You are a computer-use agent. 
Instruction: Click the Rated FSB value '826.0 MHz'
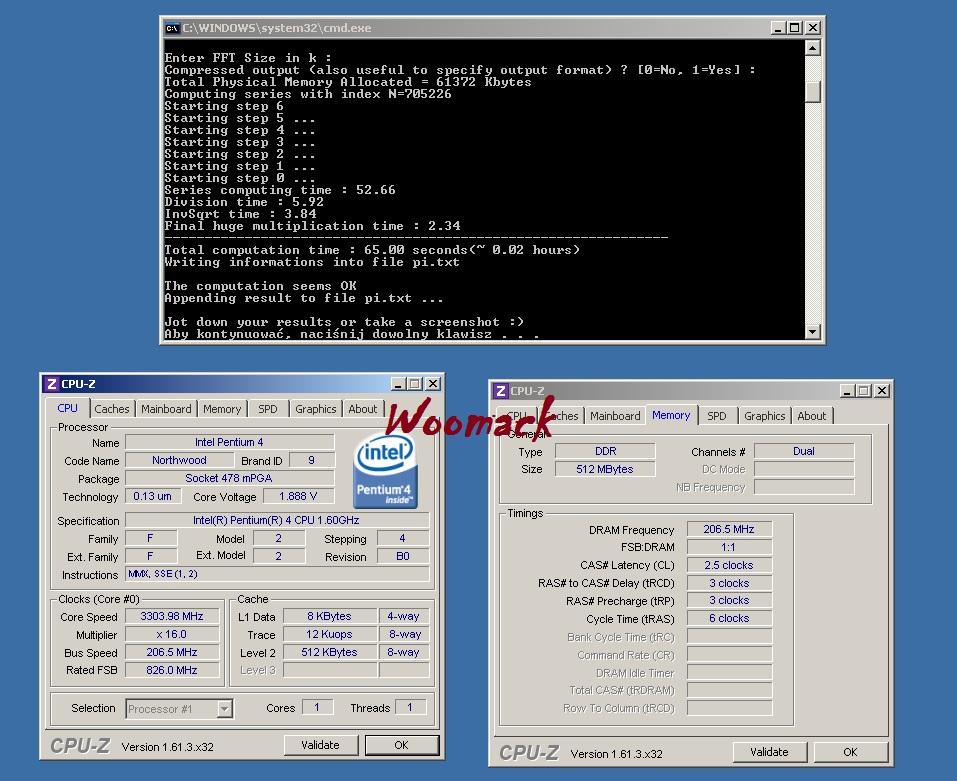pyautogui.click(x=172, y=670)
